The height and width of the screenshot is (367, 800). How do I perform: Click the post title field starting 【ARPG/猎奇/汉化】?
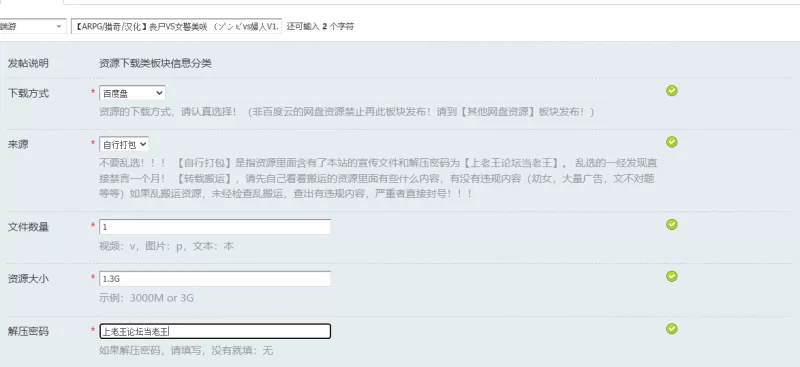coord(176,27)
